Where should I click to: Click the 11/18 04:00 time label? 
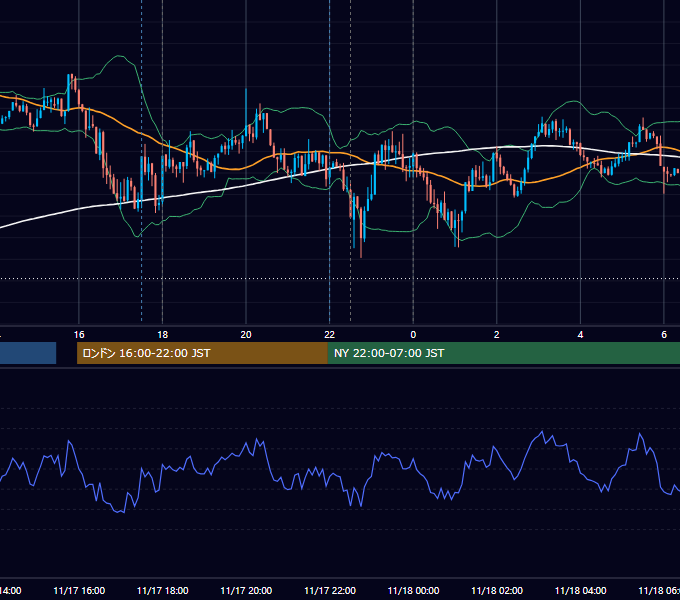point(581,590)
